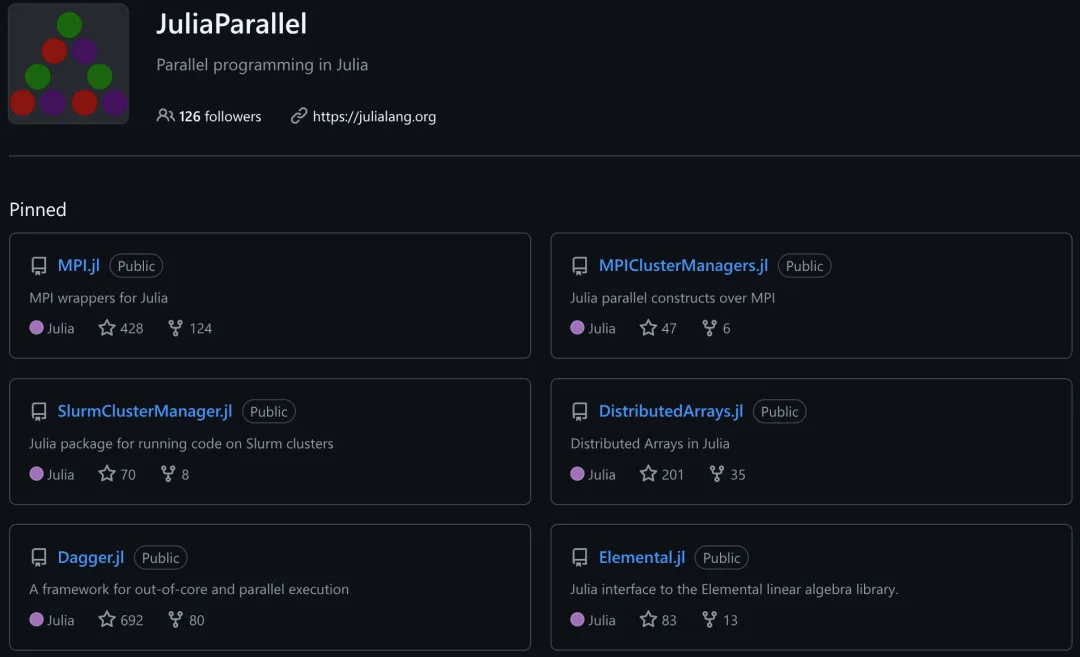Click the JuliaParallel organization avatar
Screen dimensions: 1080x657
[x=68, y=64]
